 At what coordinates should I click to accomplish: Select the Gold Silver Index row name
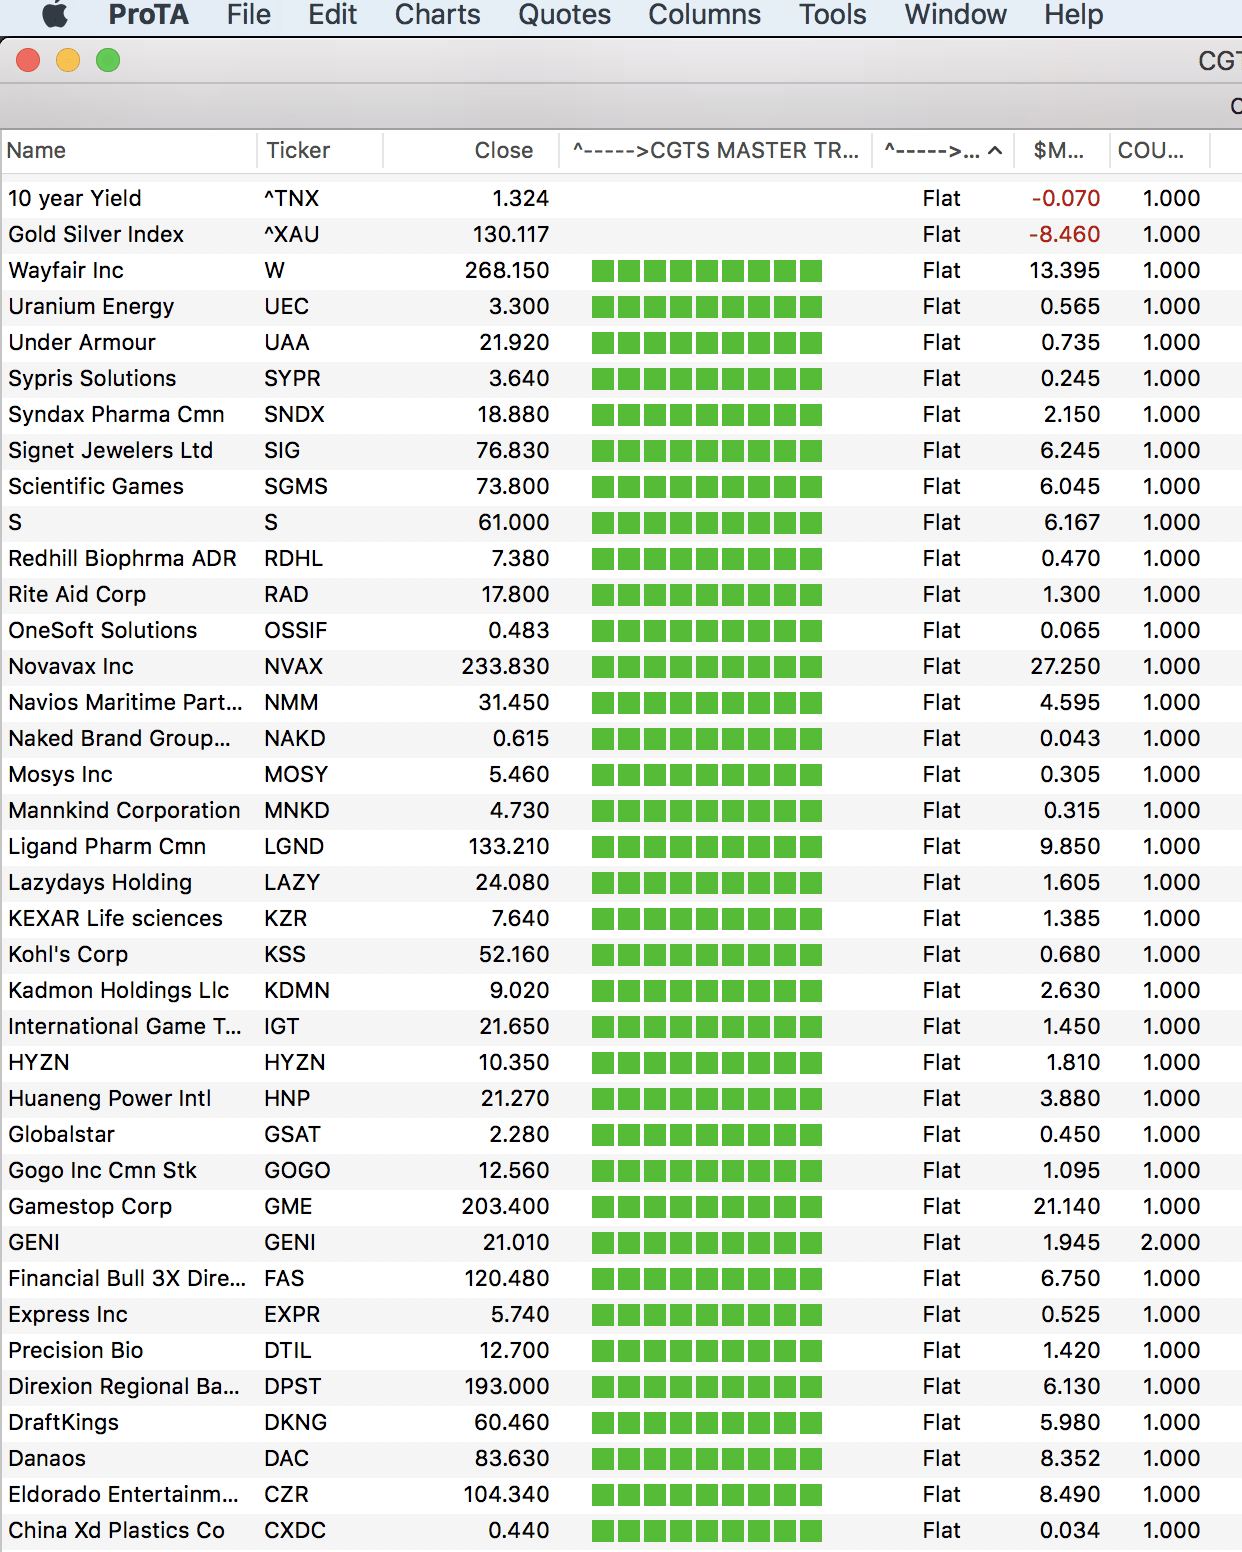(96, 235)
